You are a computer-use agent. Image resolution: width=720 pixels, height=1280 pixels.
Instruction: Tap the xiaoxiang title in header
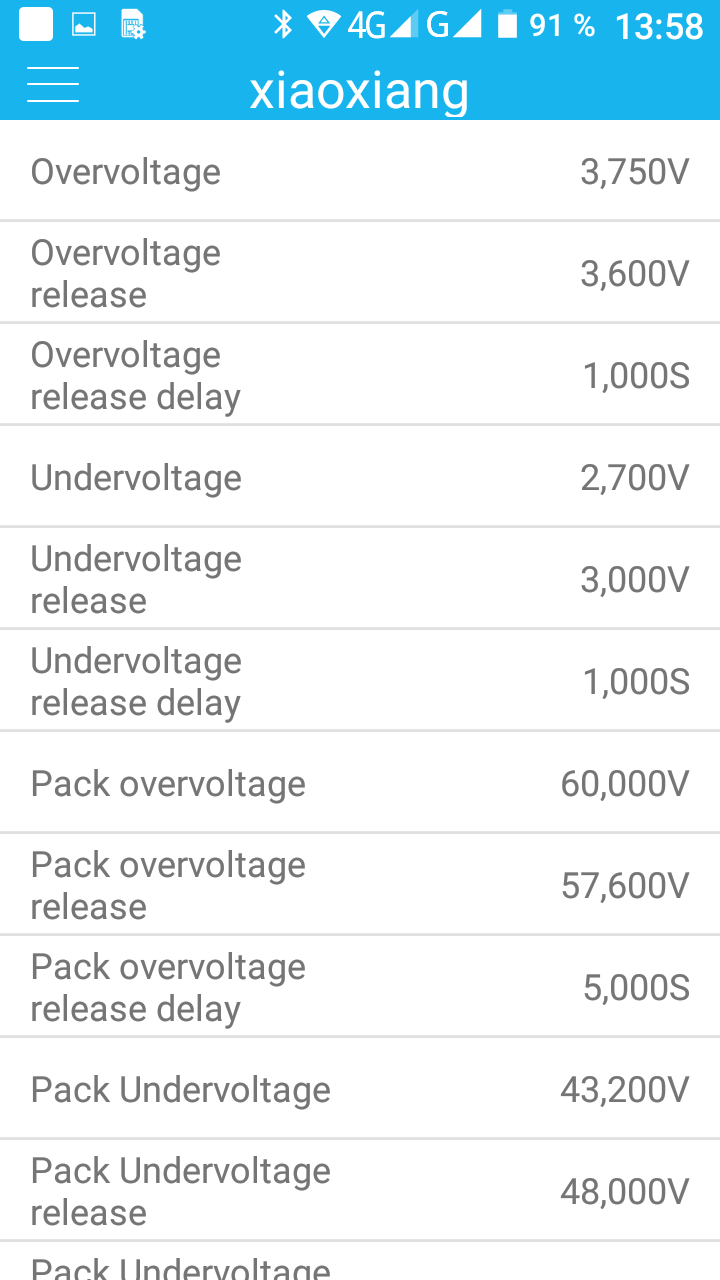[359, 91]
